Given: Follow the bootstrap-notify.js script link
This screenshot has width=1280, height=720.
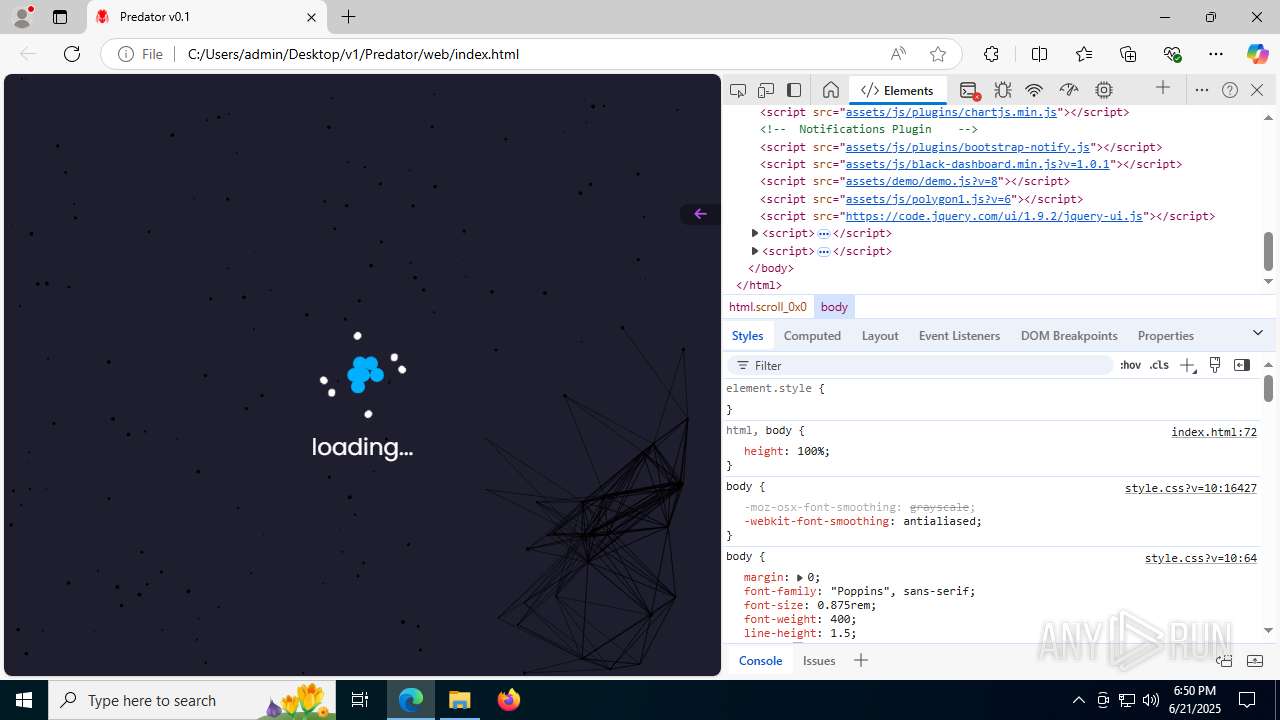Looking at the screenshot, I should [x=968, y=147].
